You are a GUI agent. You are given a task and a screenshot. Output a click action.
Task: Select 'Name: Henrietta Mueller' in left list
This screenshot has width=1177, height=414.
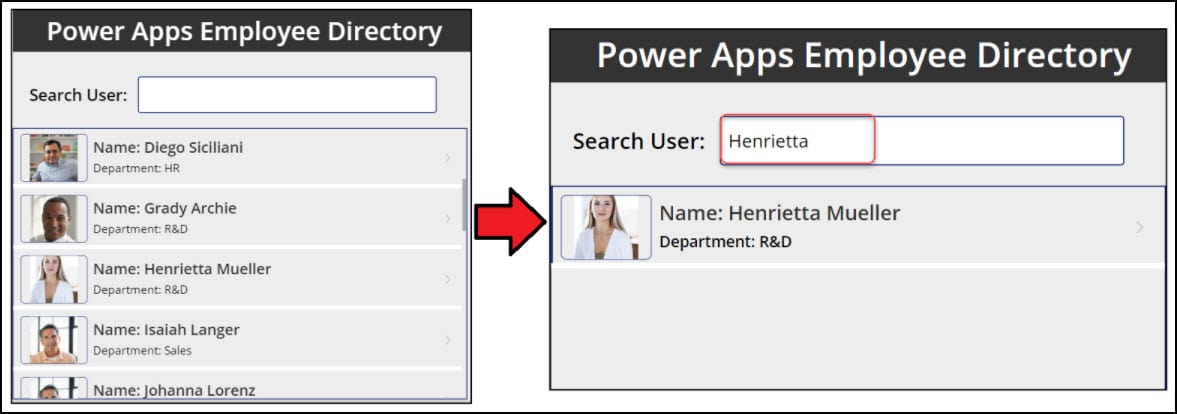pyautogui.click(x=182, y=269)
